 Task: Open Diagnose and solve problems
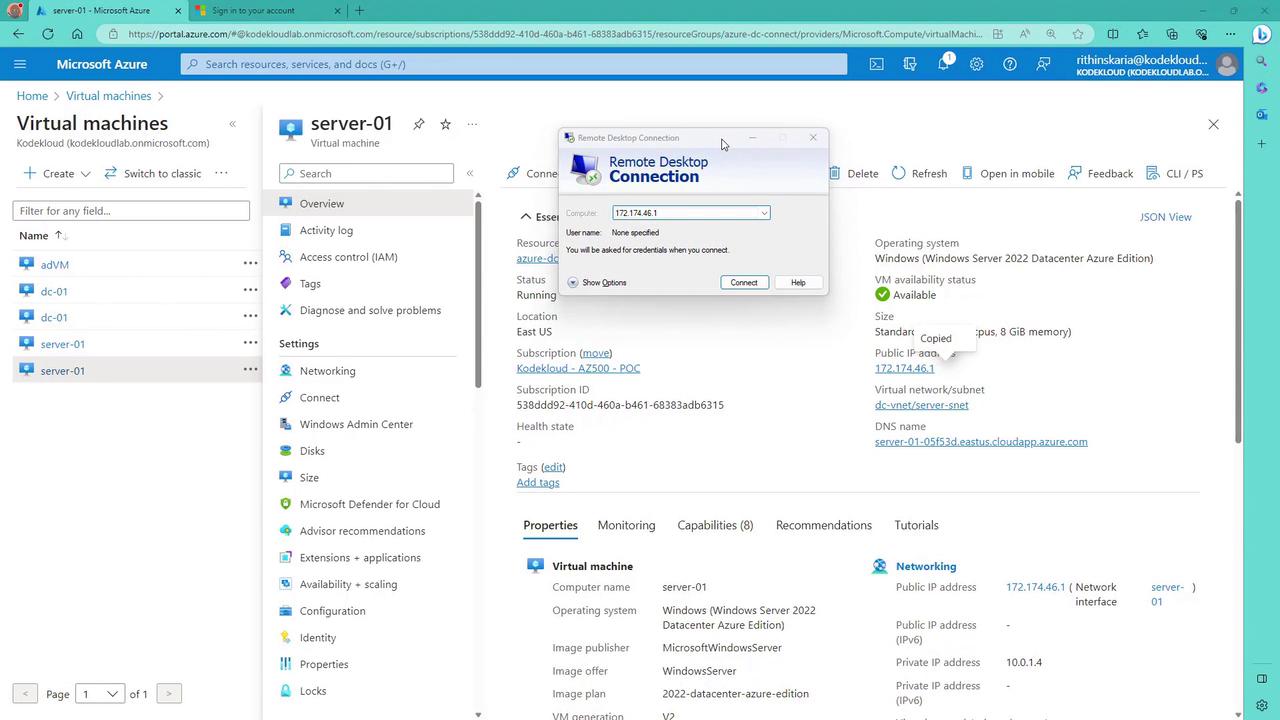coord(370,310)
